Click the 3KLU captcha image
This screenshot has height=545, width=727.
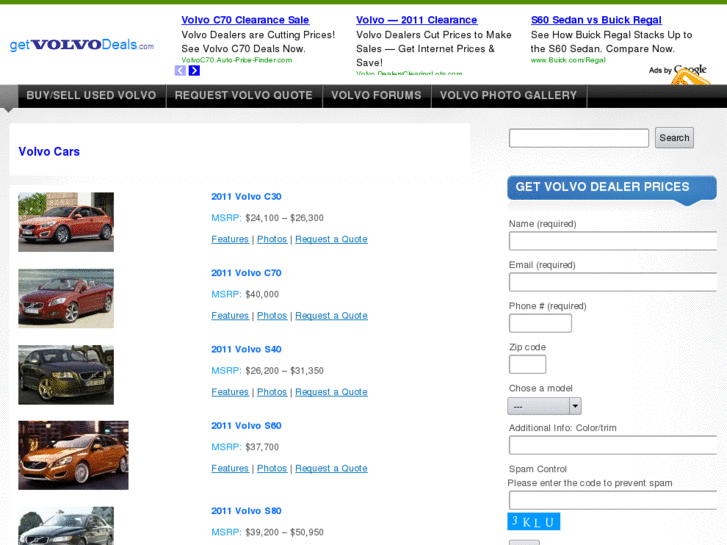[x=534, y=521]
